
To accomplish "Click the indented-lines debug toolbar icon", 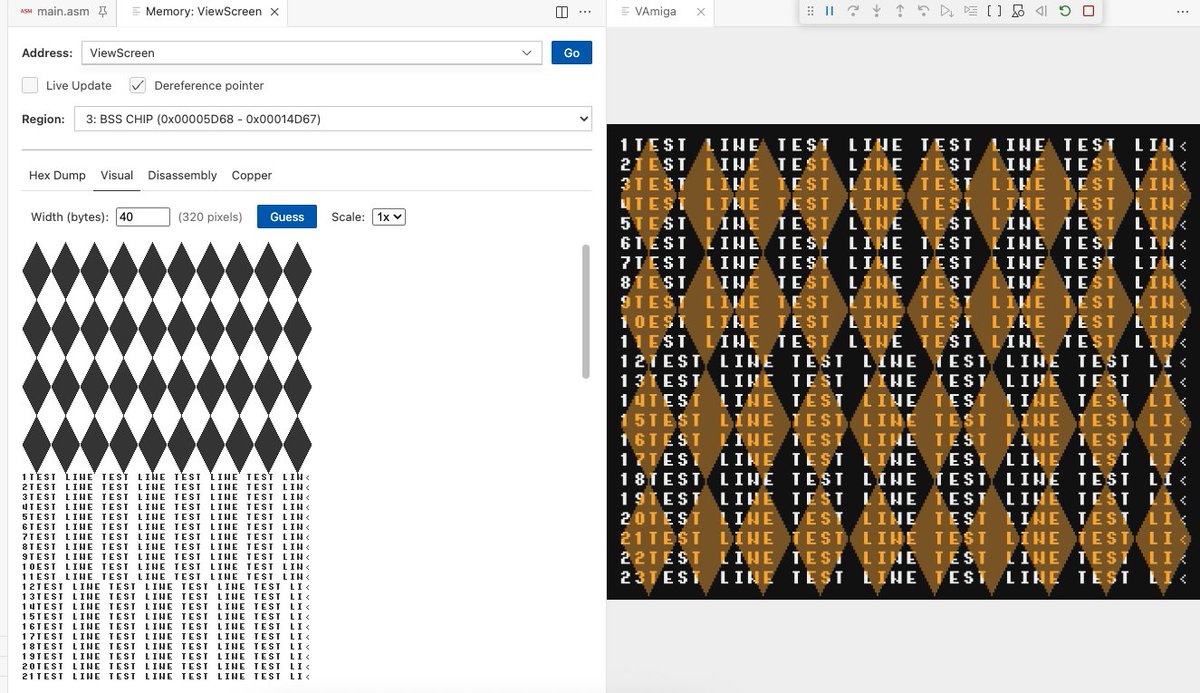I will 971,11.
